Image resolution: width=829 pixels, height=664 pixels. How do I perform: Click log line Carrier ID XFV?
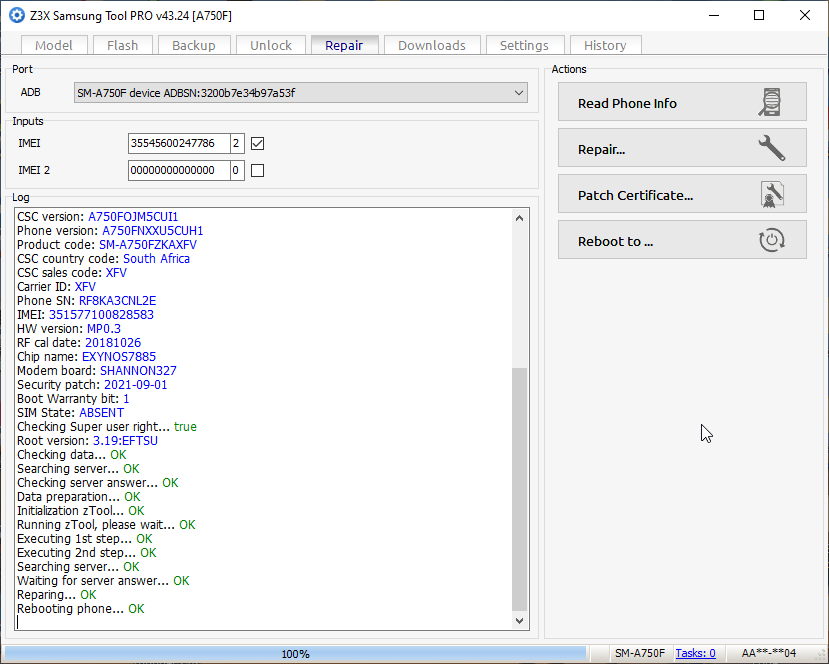57,287
